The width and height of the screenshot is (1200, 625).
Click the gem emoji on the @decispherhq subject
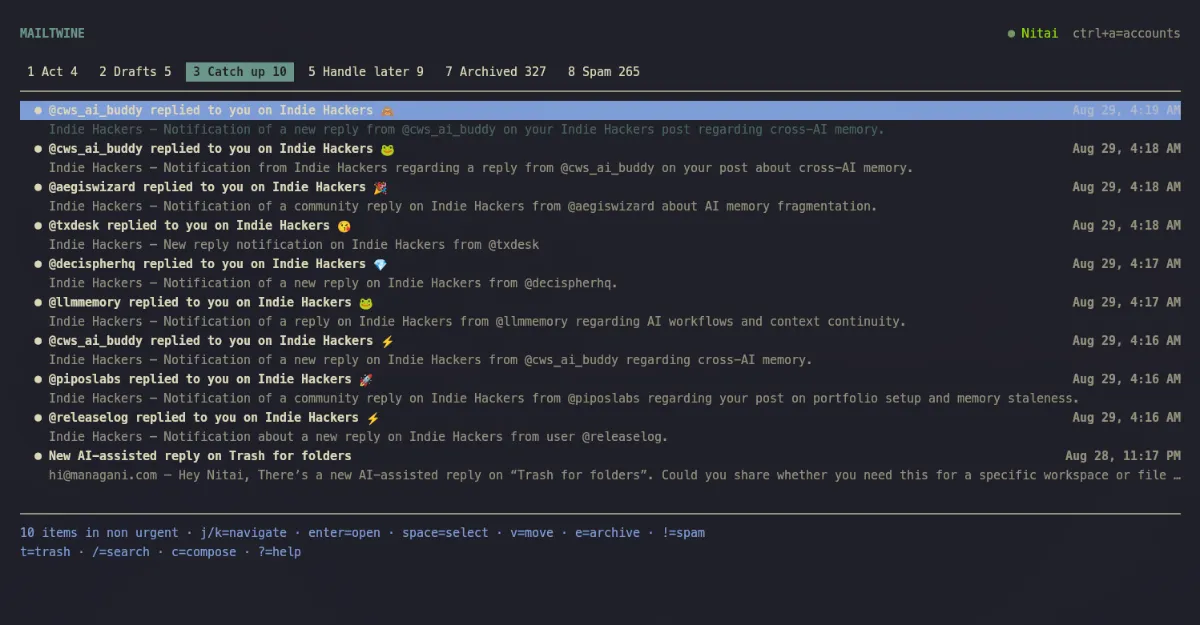point(380,264)
